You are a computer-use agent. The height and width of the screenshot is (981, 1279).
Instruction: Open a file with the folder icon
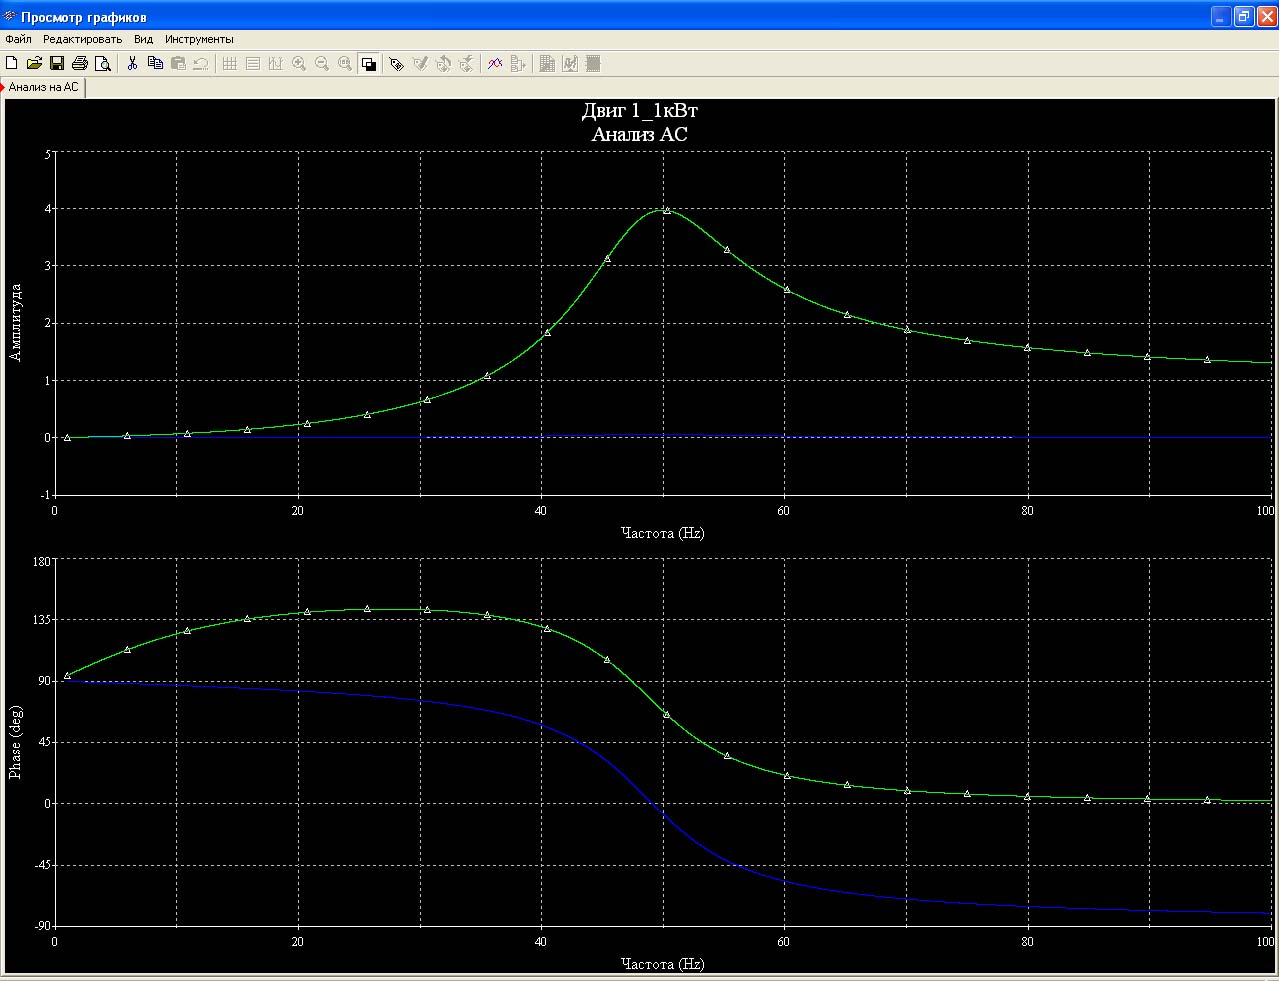click(34, 64)
